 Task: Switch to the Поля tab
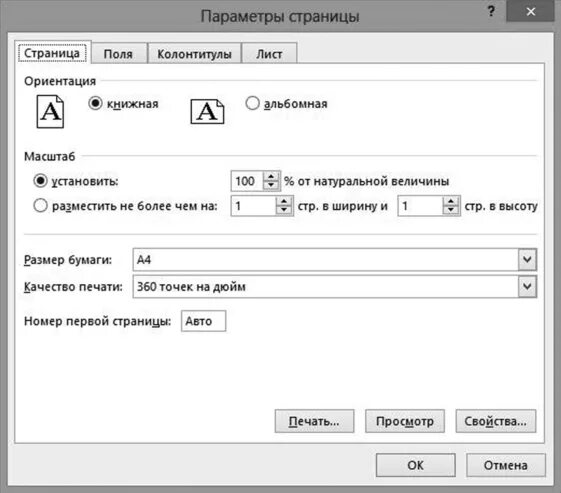(118, 54)
